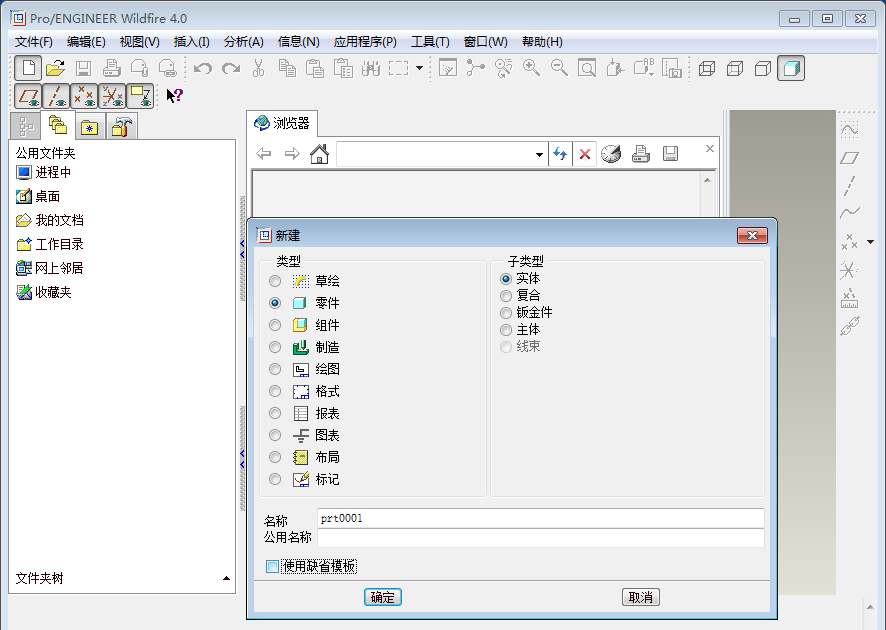Click the Zoom out magnifier icon

(x=559, y=69)
